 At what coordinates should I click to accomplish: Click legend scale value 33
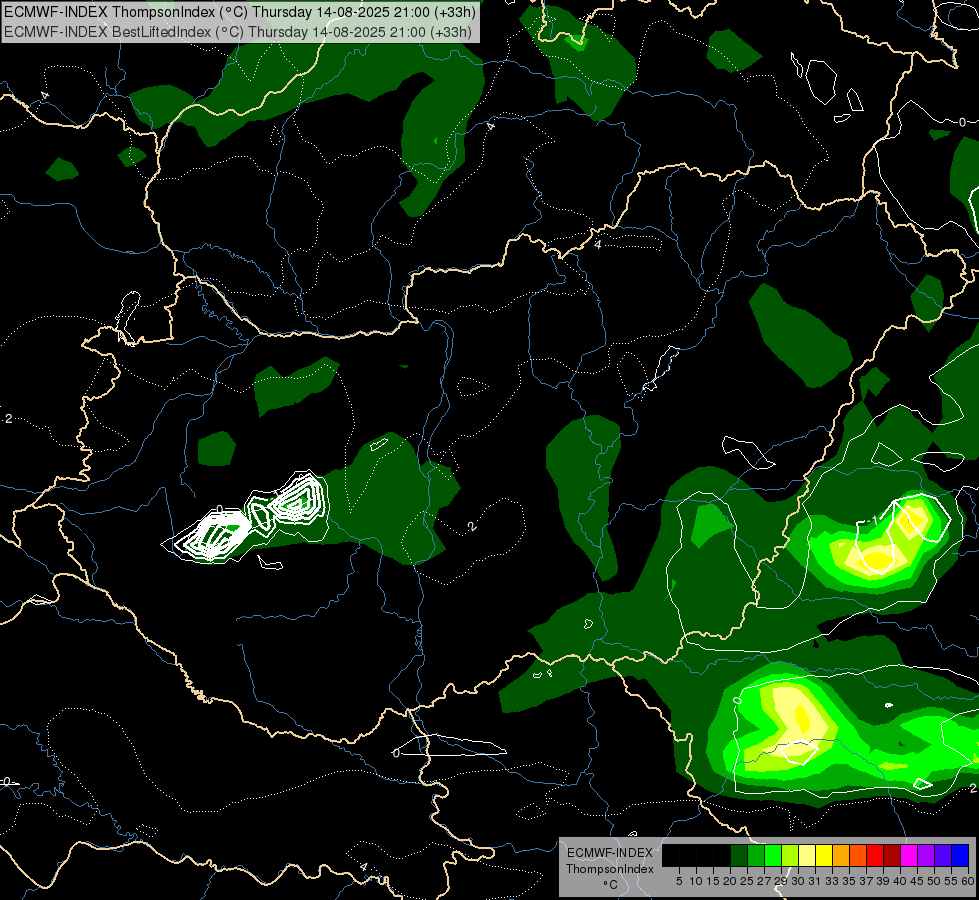832,881
